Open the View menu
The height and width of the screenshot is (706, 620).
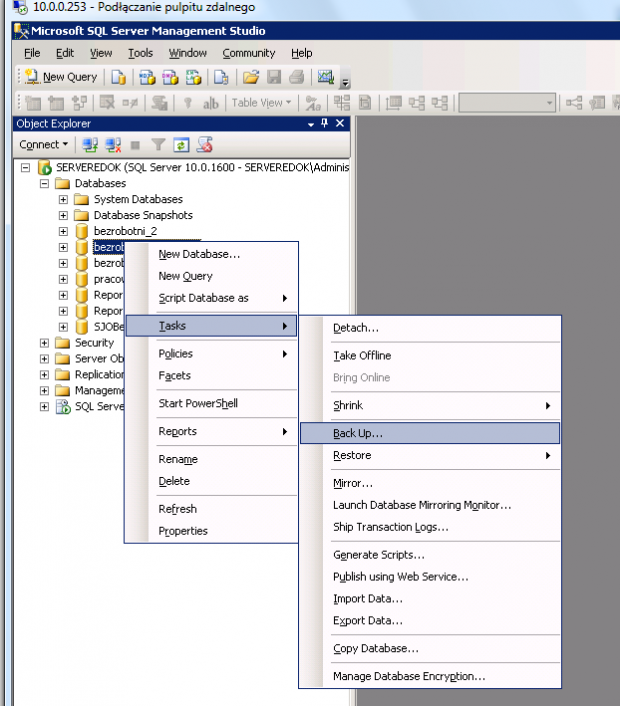pyautogui.click(x=101, y=53)
